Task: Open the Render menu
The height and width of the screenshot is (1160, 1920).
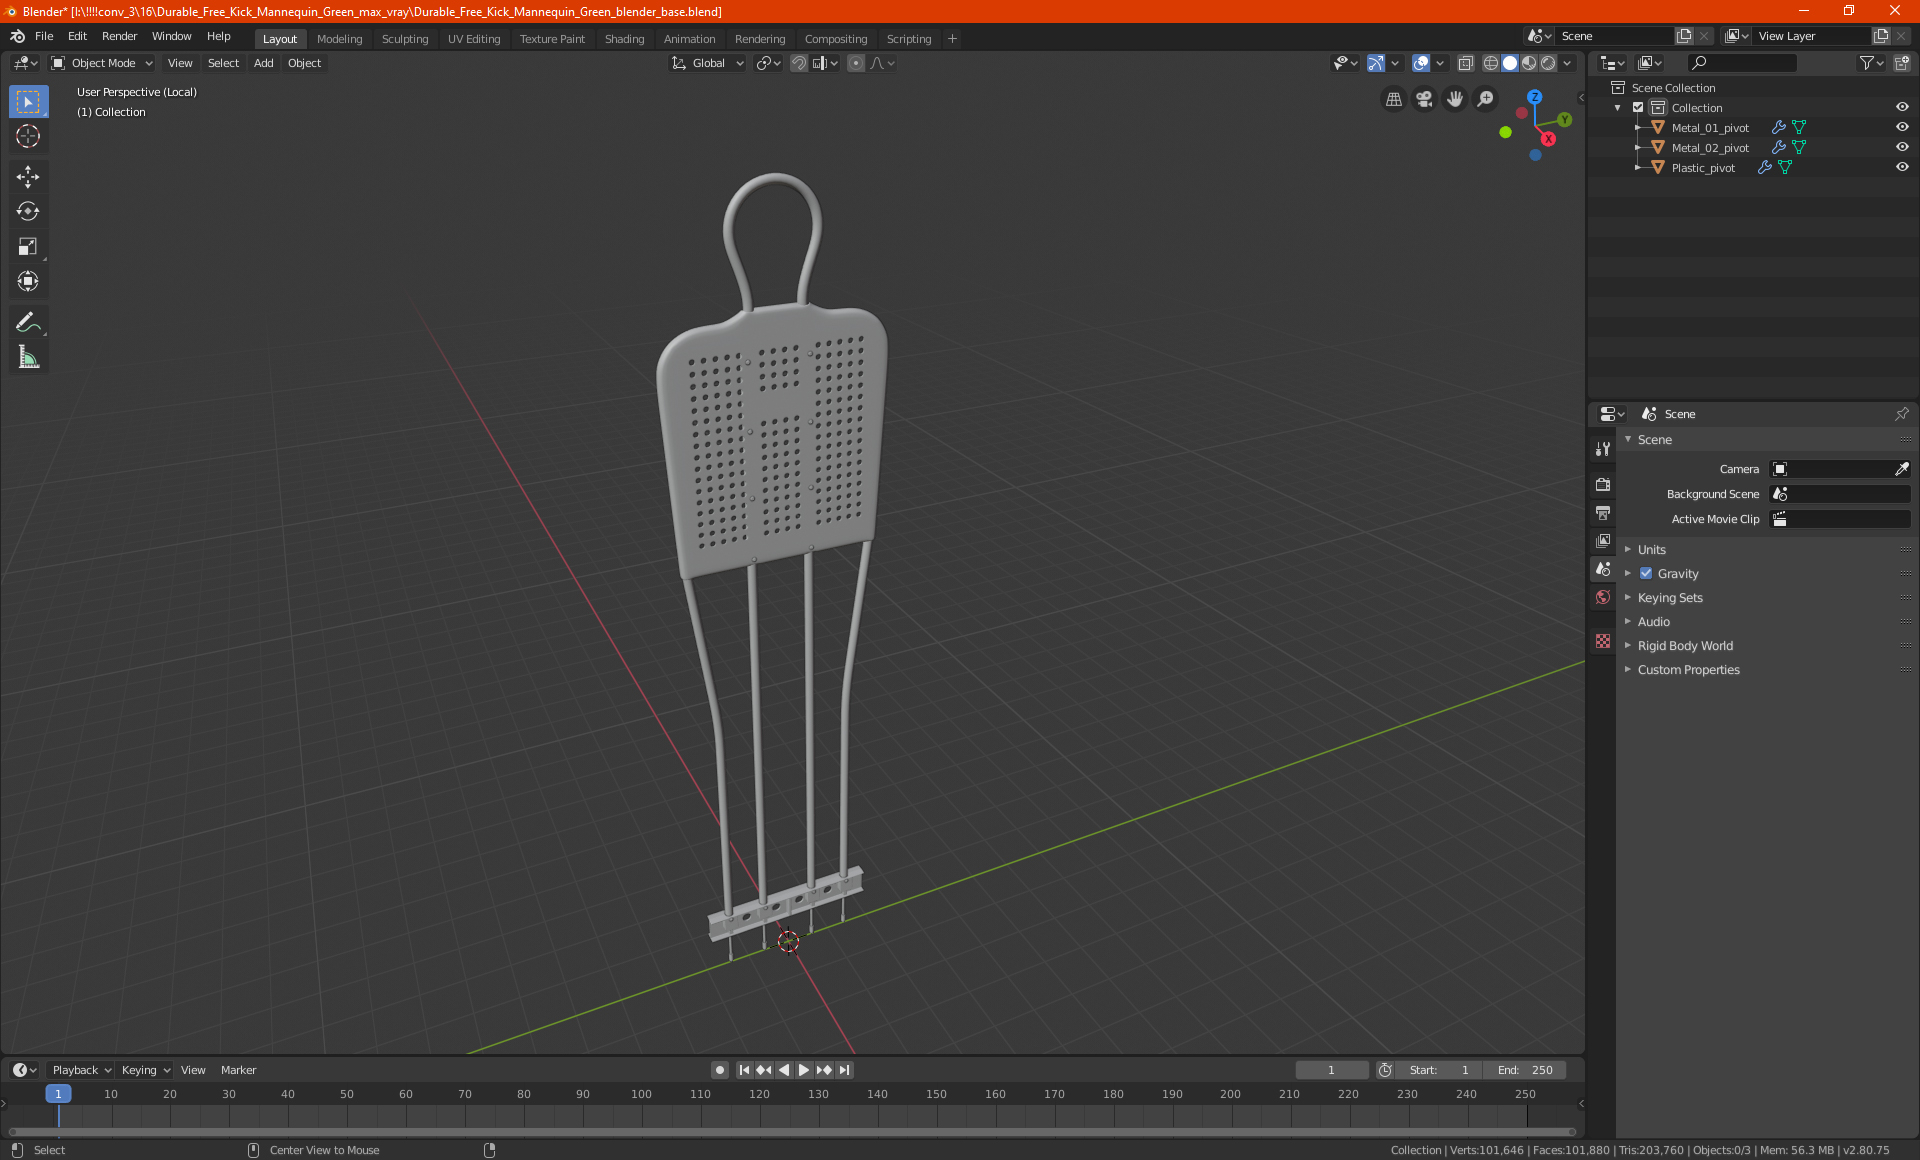Action: (x=119, y=36)
